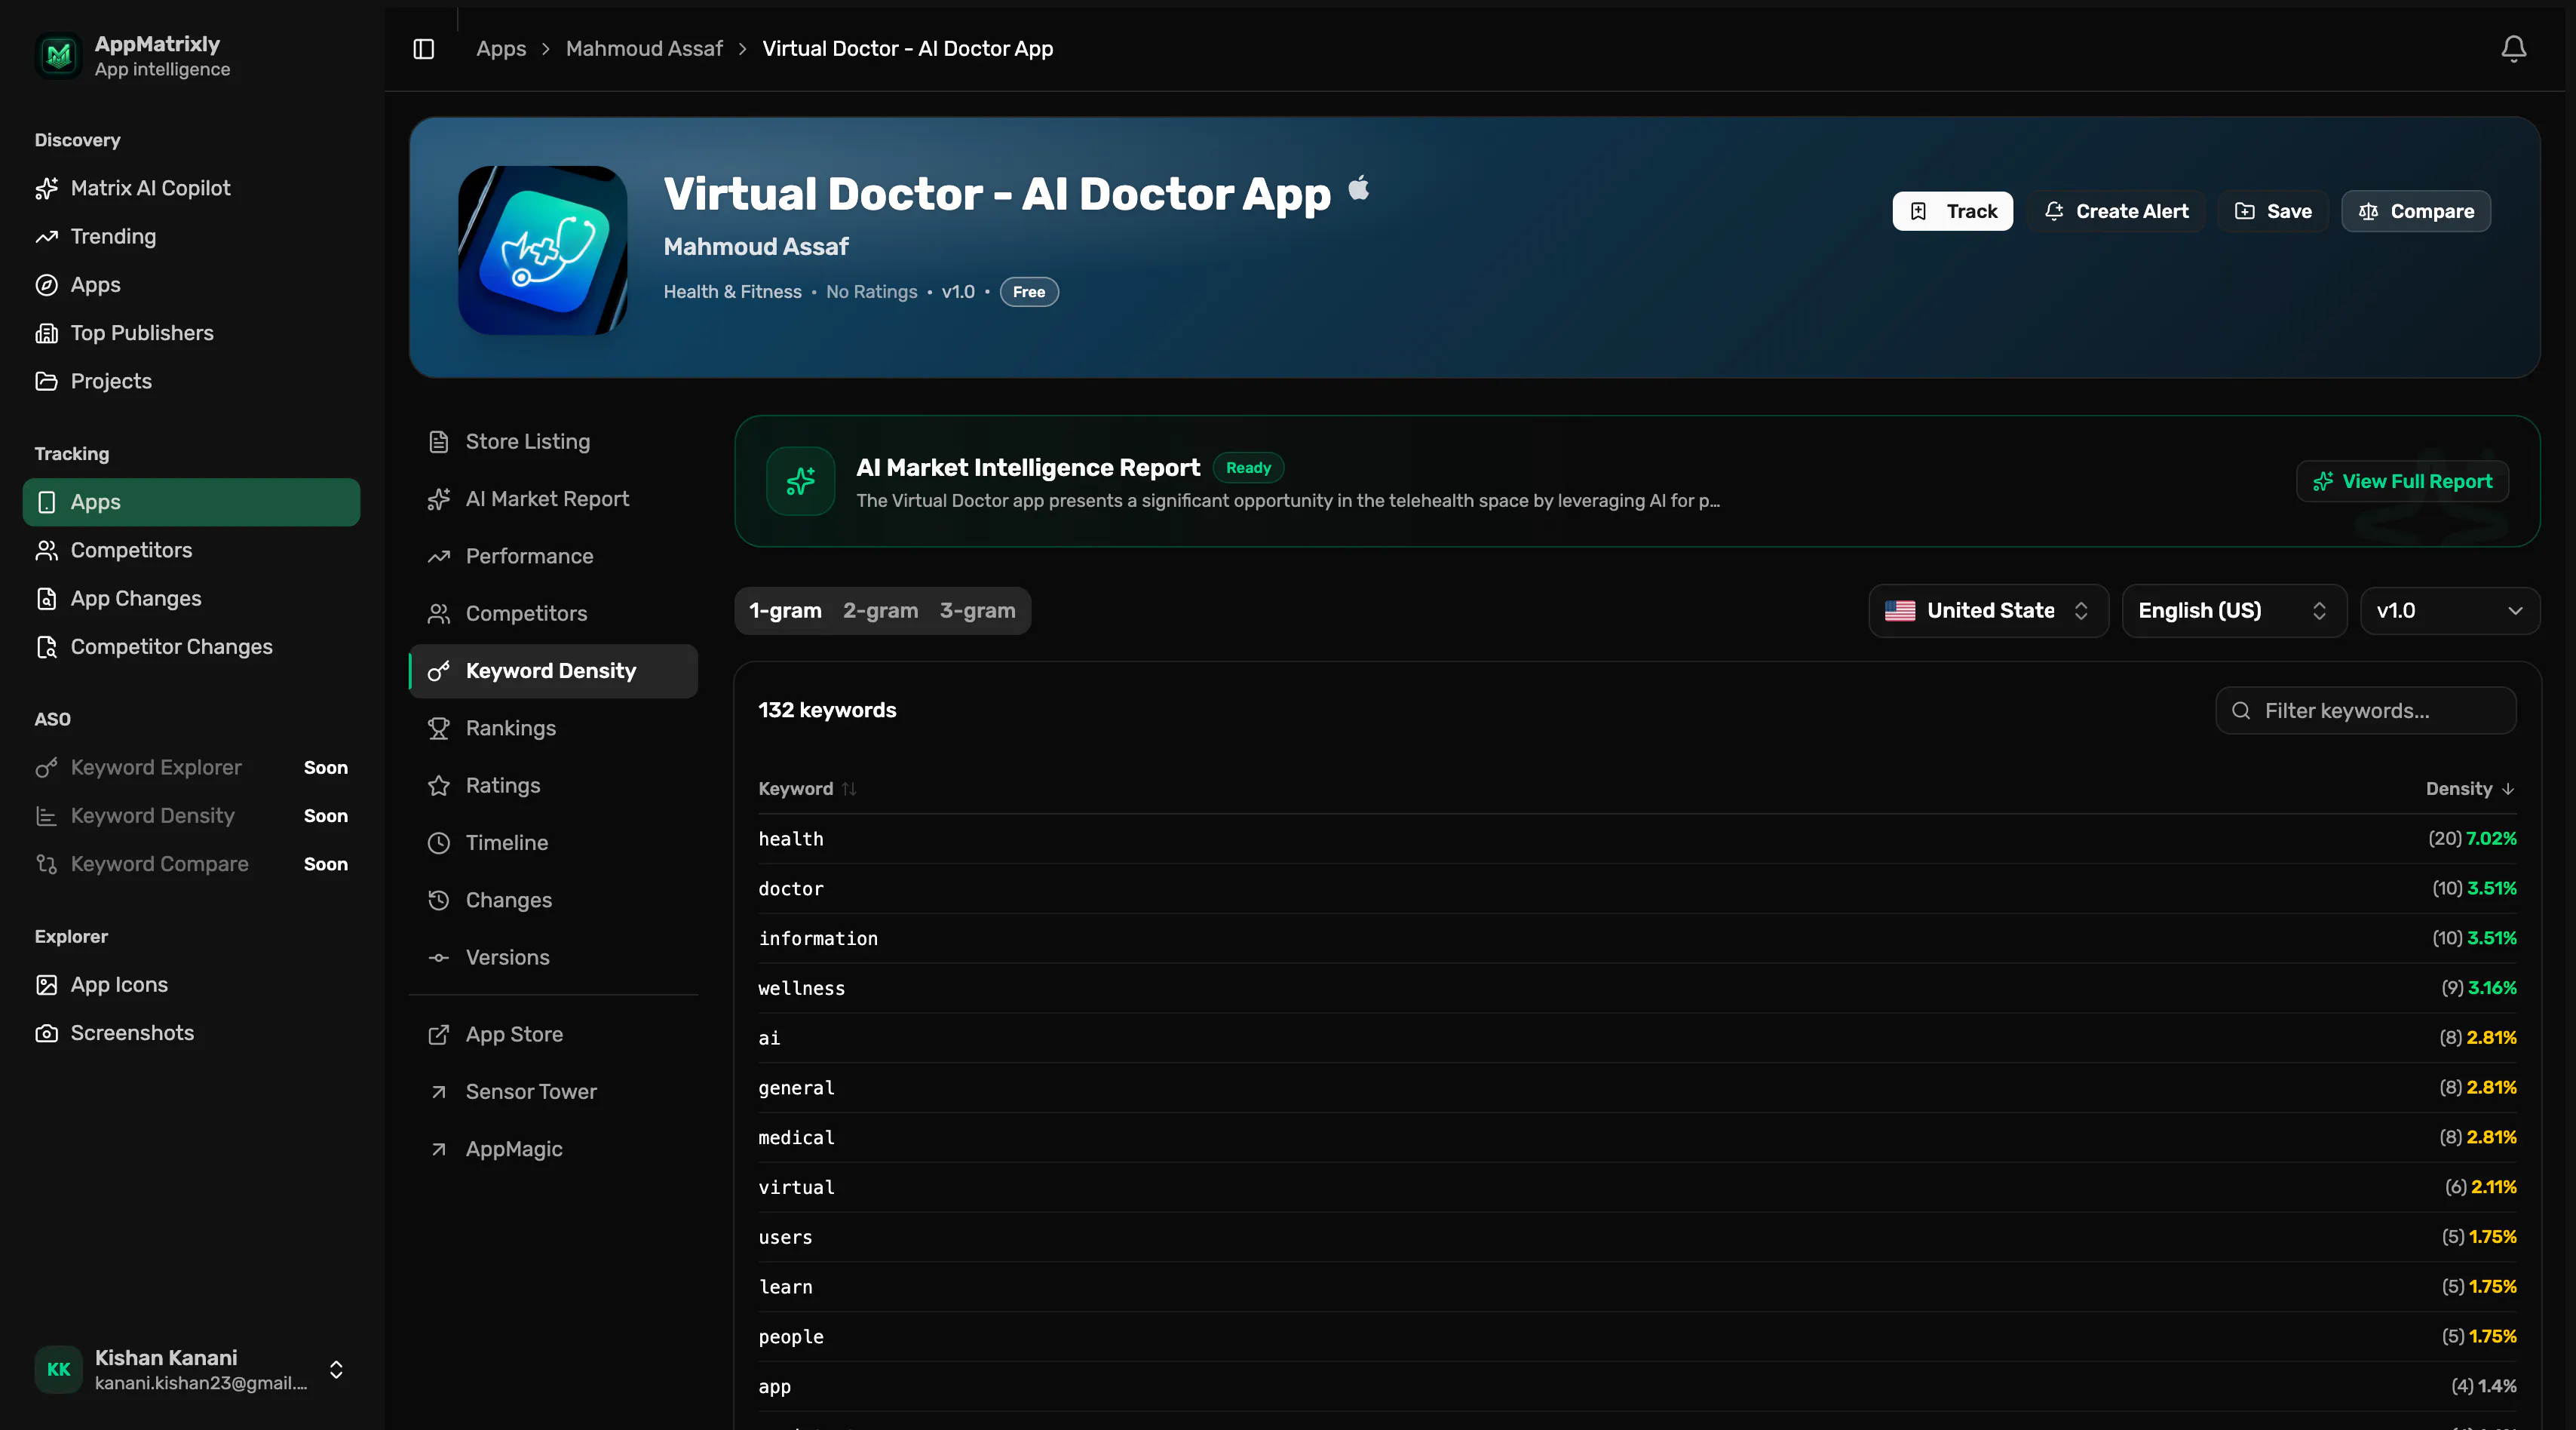Click the Apps breadcrumb
This screenshot has width=2576, height=1430.
(501, 49)
